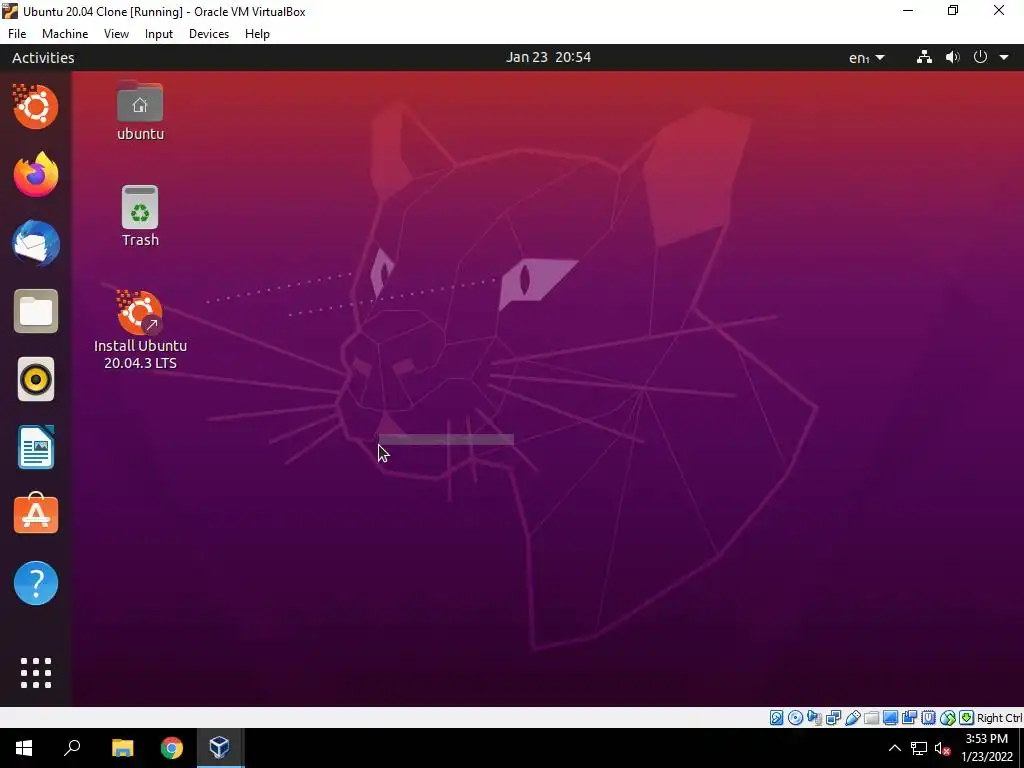Open Ubuntu Software from the dock
Image resolution: width=1024 pixels, height=768 pixels.
tap(36, 515)
